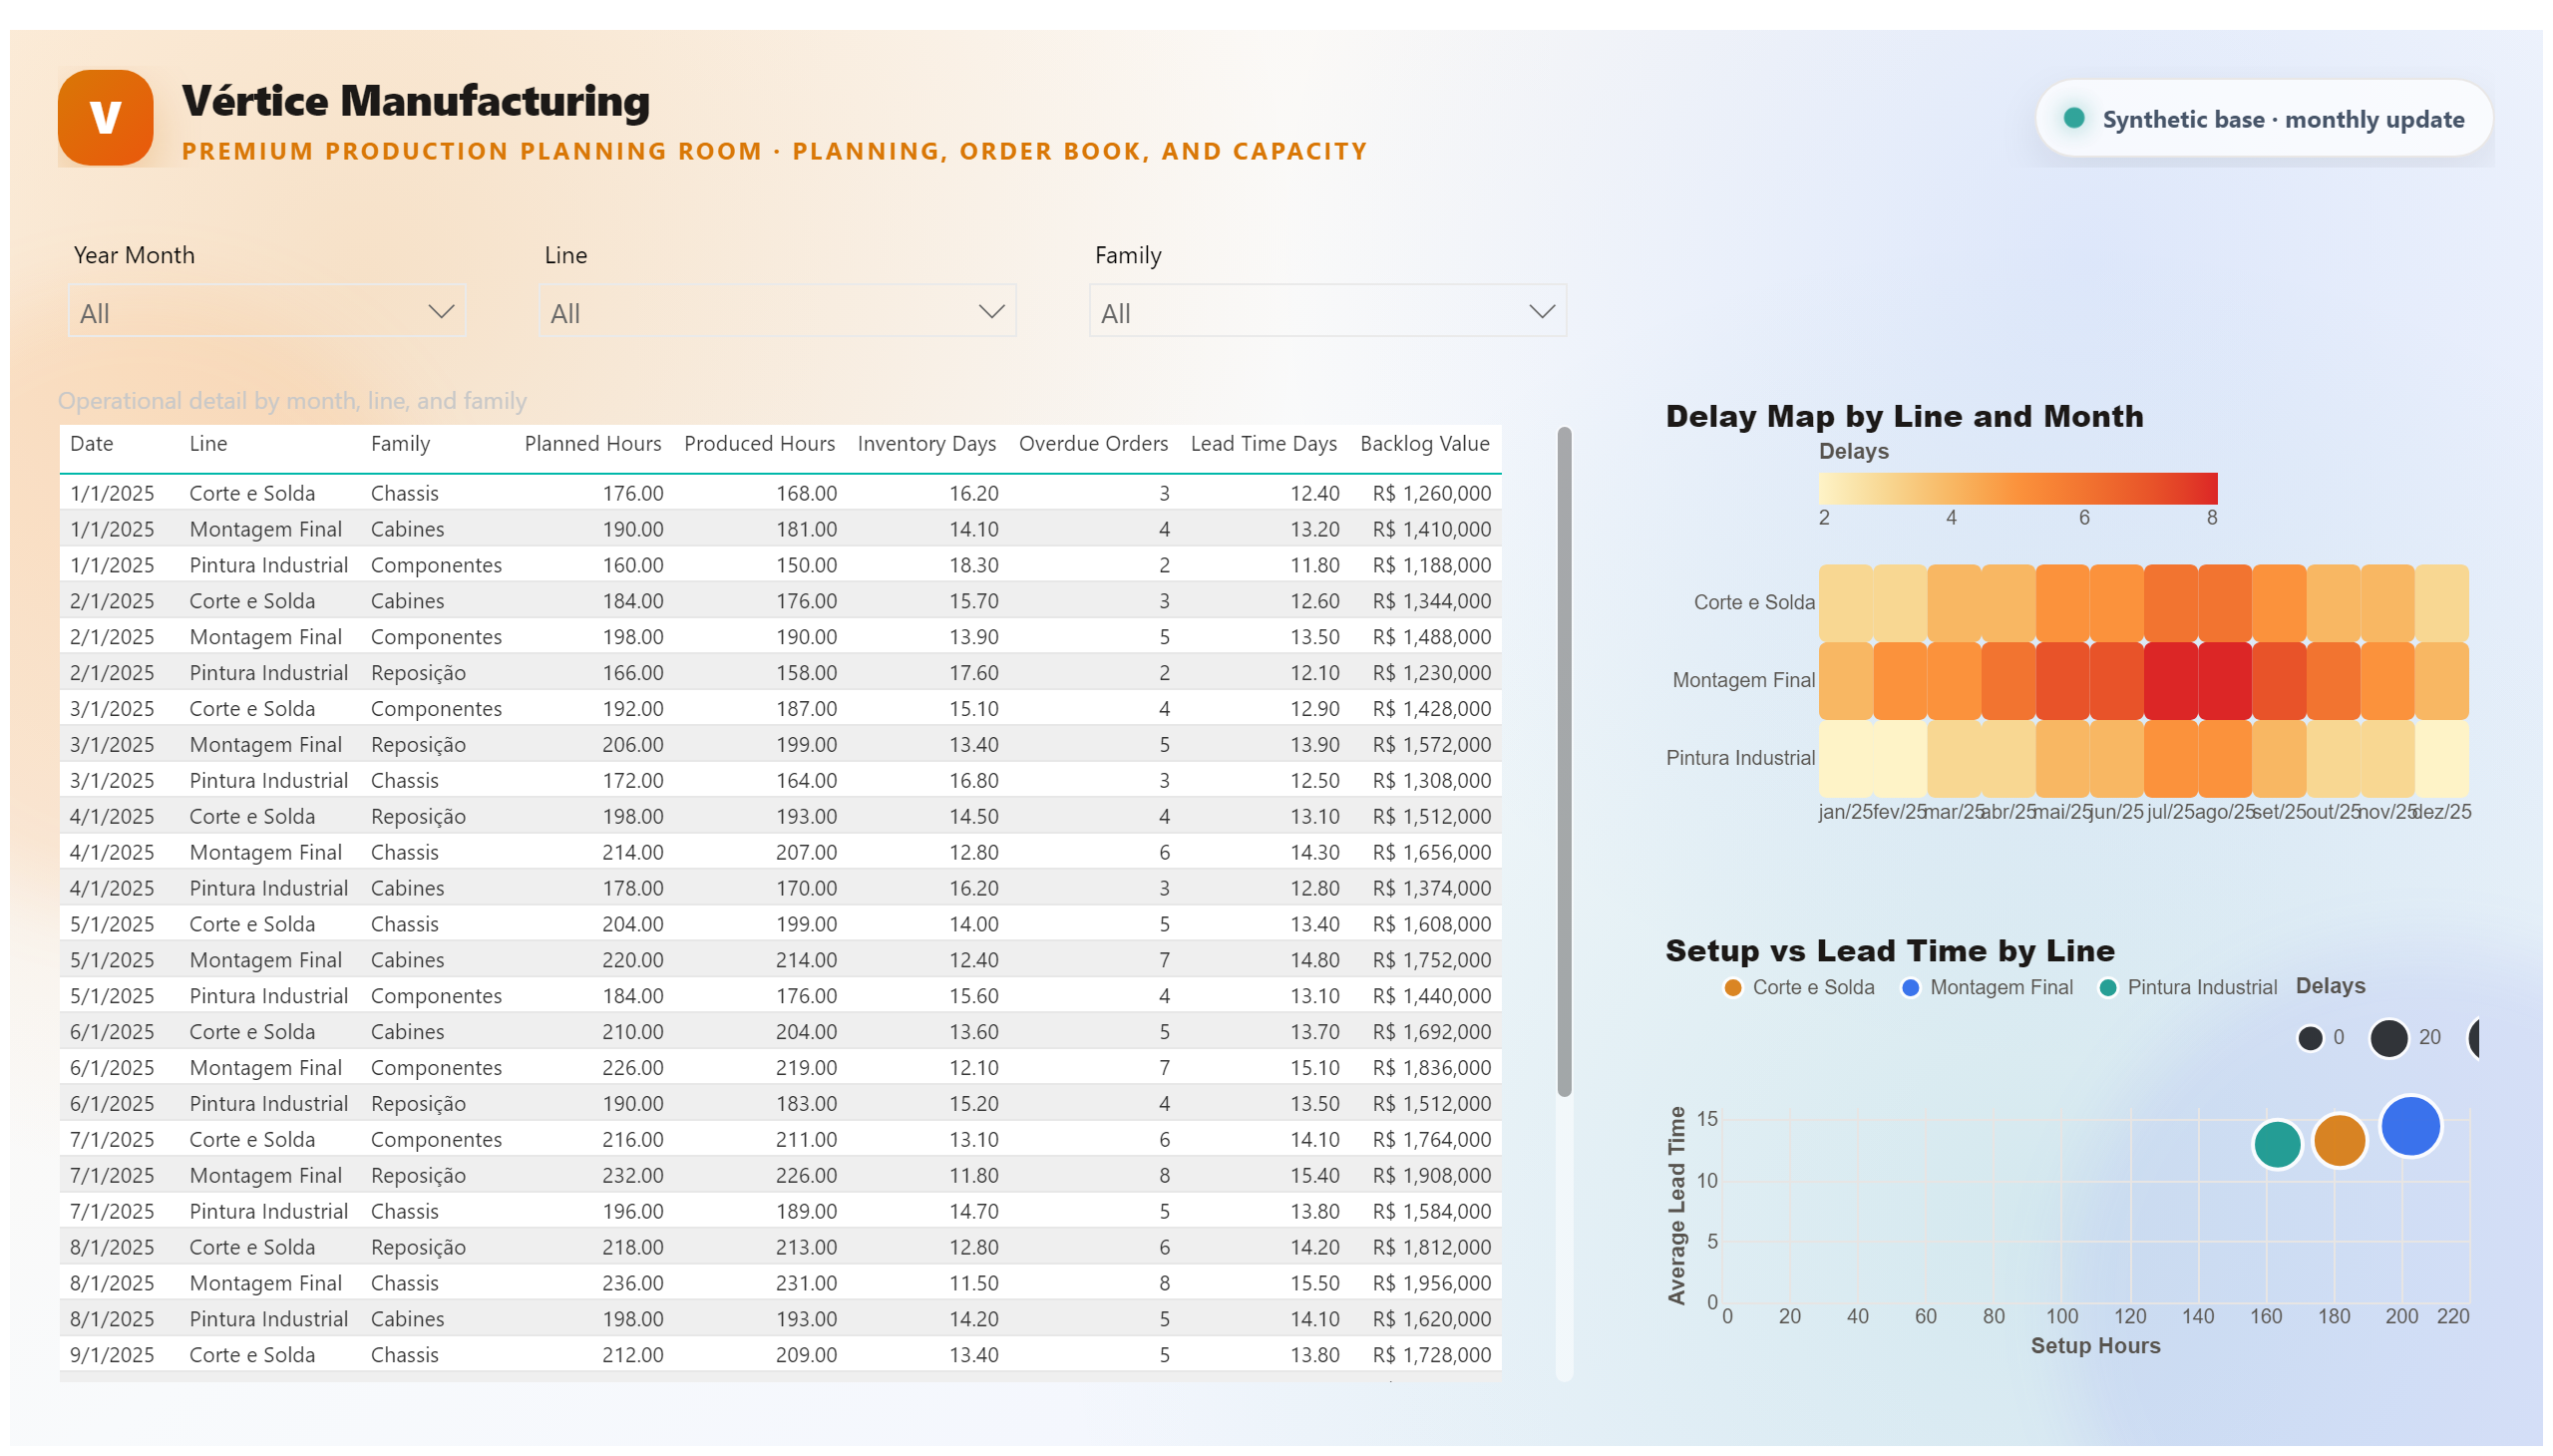Click the orange Corte e Solda bubble

(2339, 1139)
